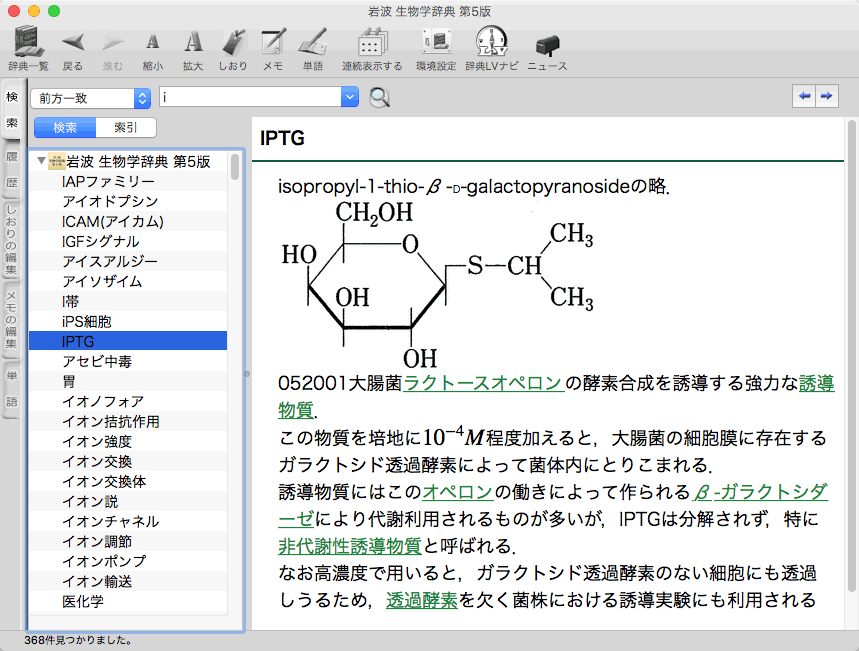
Task: Switch to the 索引 index segment
Action: [126, 127]
